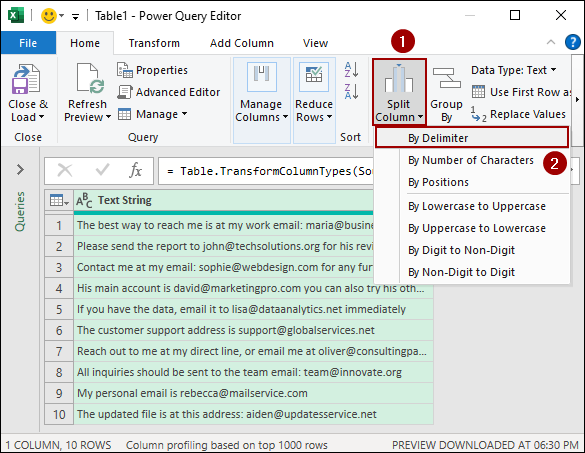The image size is (585, 453).
Task: Click column profiling status text
Action: click(x=226, y=445)
